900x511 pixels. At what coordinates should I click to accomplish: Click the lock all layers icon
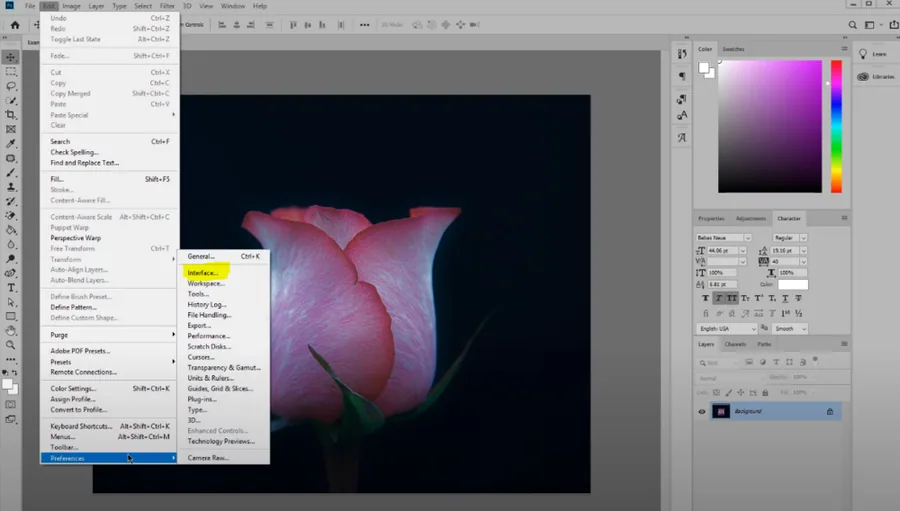[x=765, y=393]
